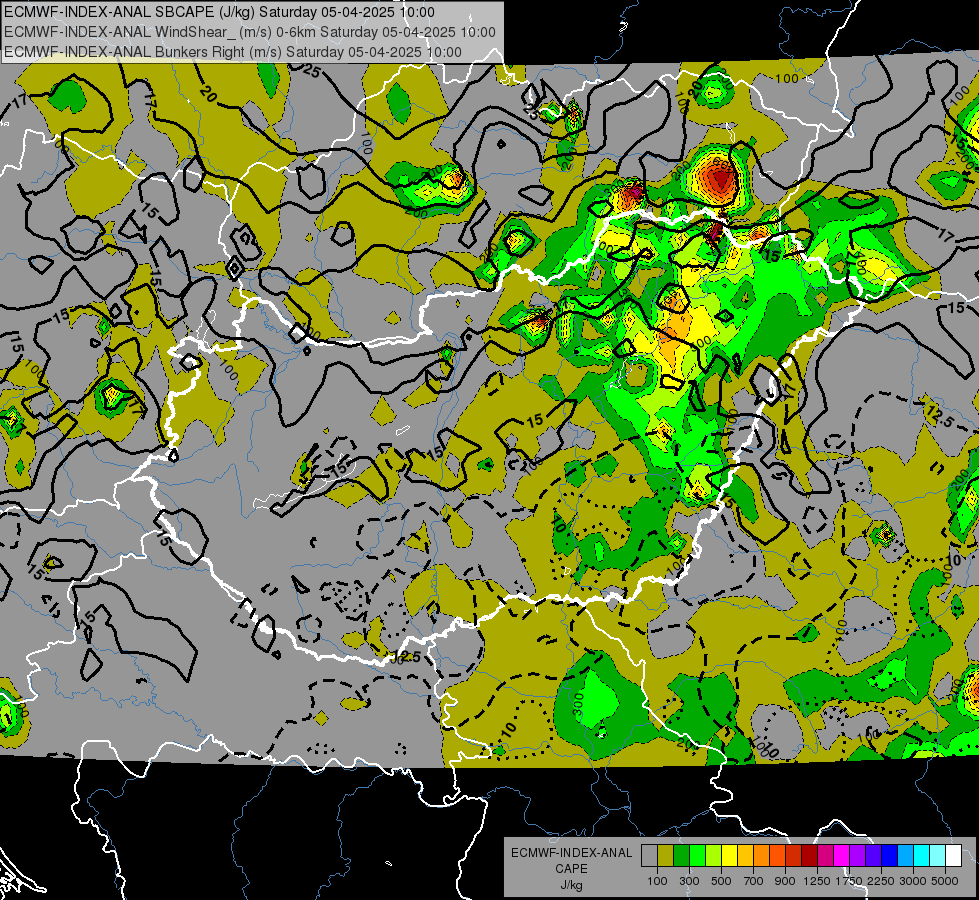Select the pure yellow legend swatch
This screenshot has width=979, height=900.
click(x=729, y=856)
